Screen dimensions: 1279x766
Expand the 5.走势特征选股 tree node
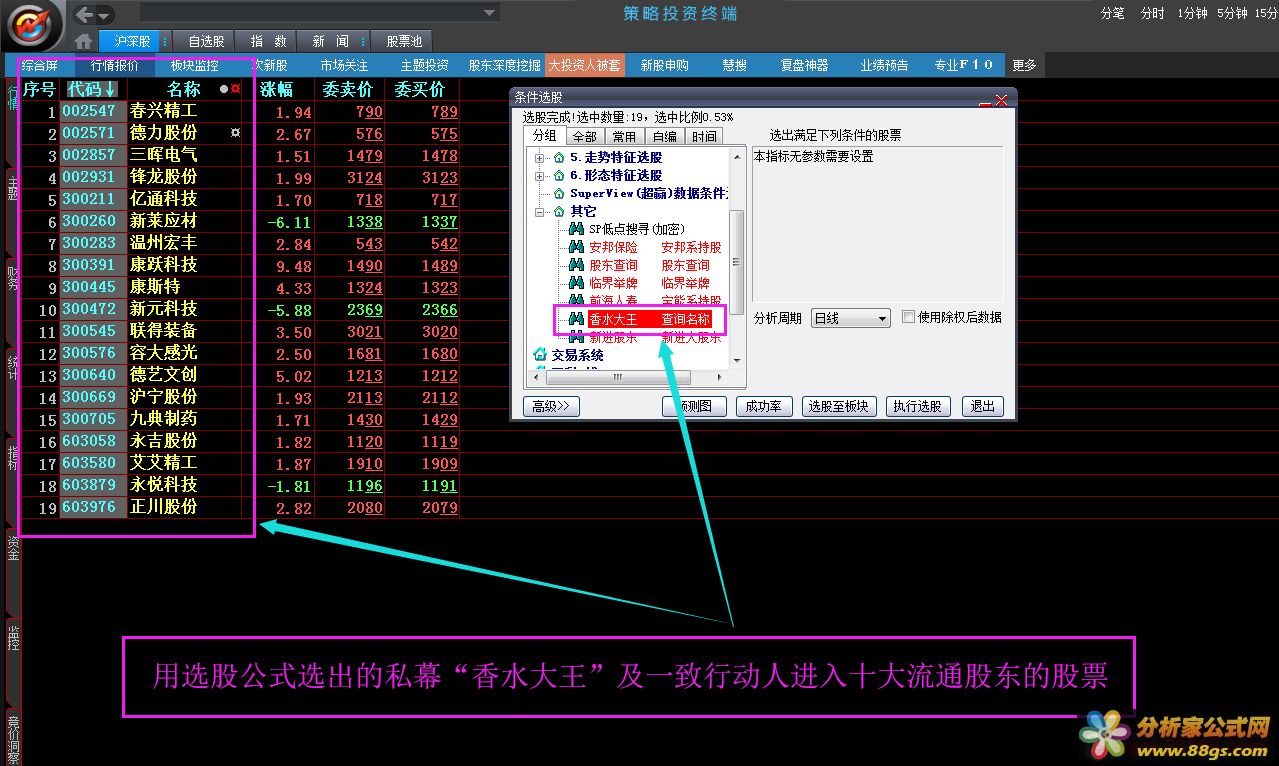(x=540, y=158)
